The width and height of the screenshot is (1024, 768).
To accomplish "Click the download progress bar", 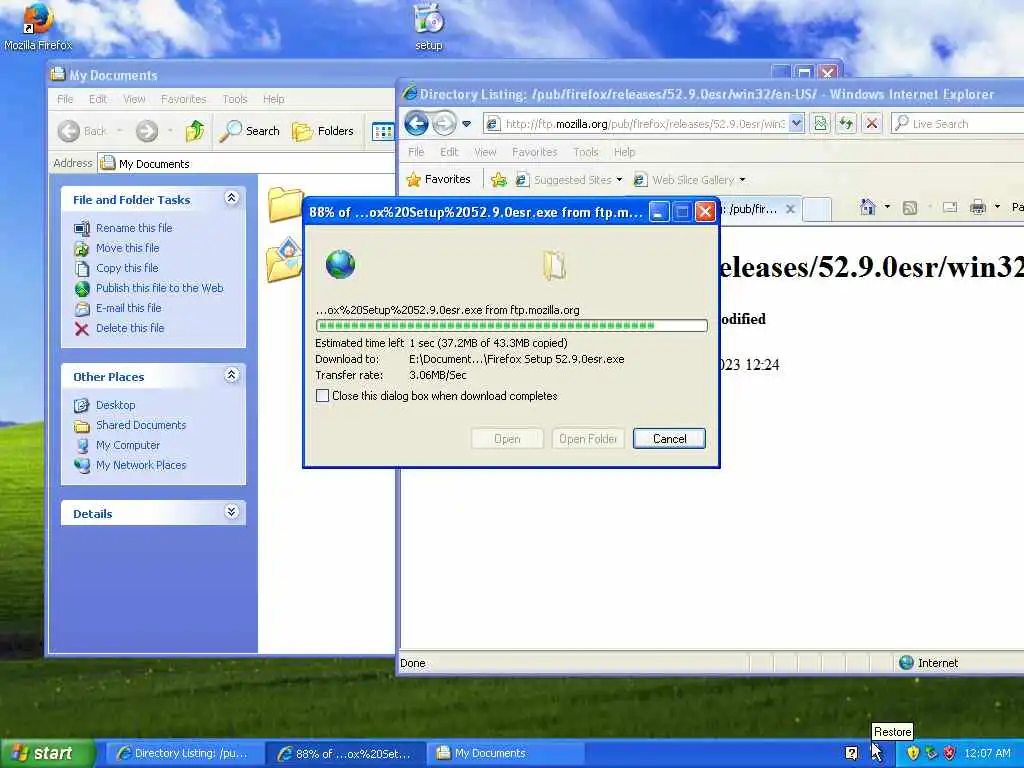I will pyautogui.click(x=511, y=325).
